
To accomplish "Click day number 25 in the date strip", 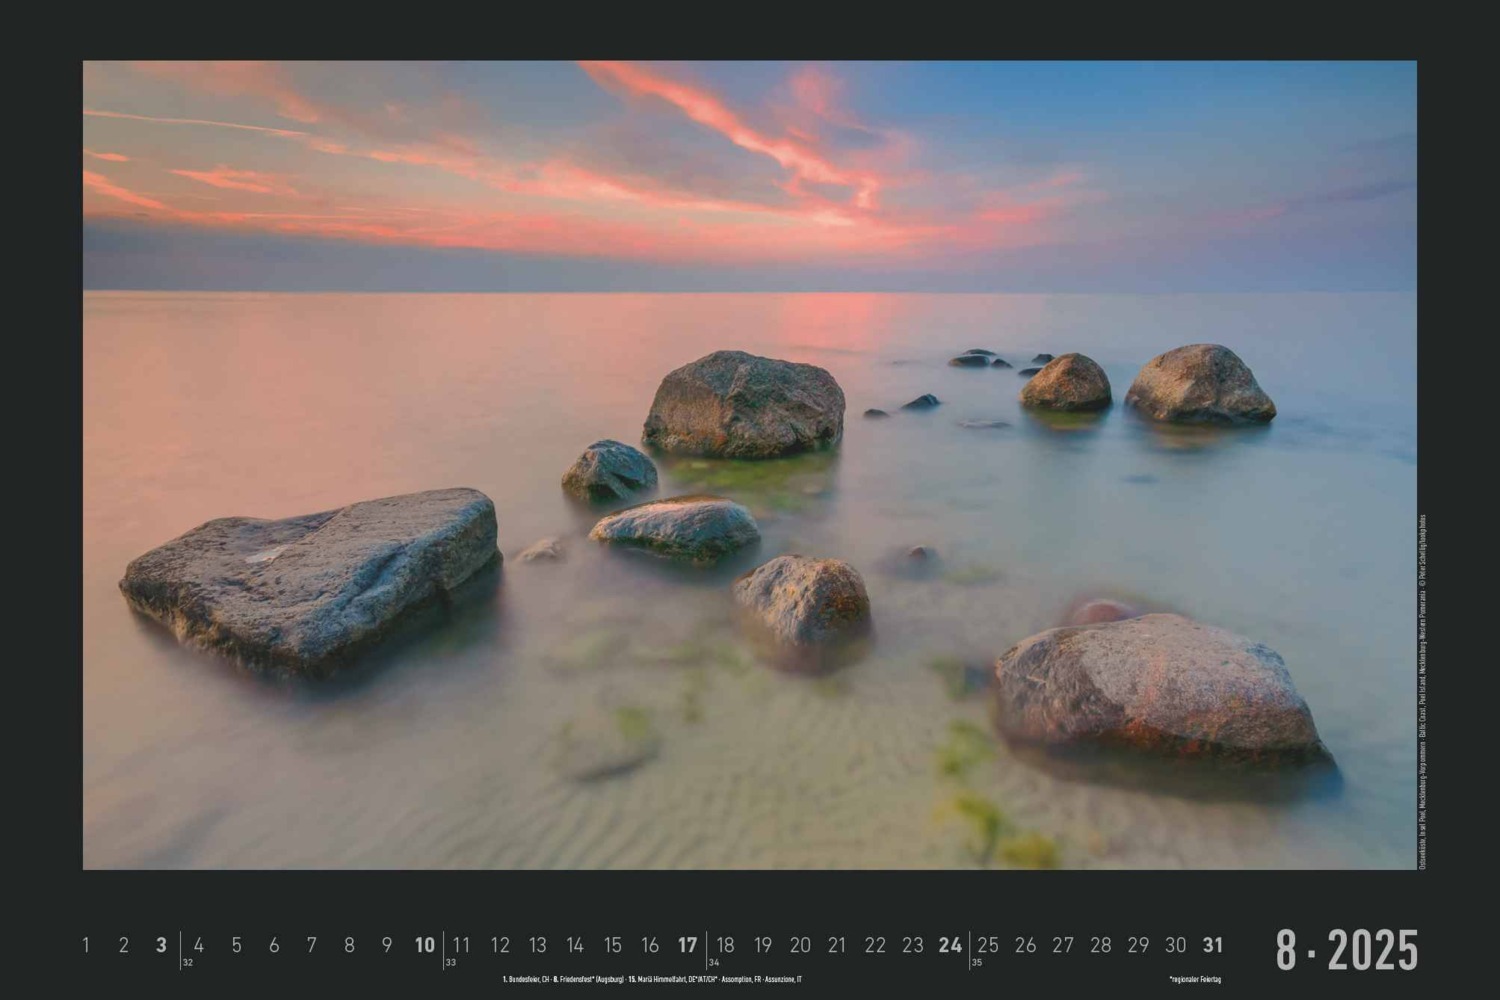I will coord(988,945).
